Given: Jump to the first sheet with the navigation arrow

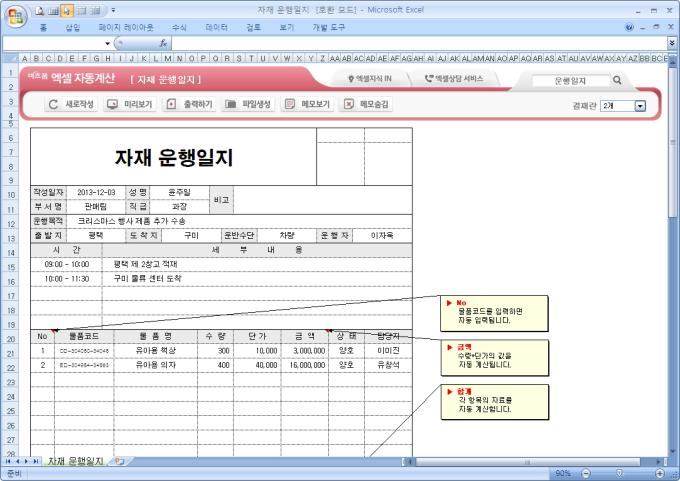Looking at the screenshot, I should pos(7,461).
